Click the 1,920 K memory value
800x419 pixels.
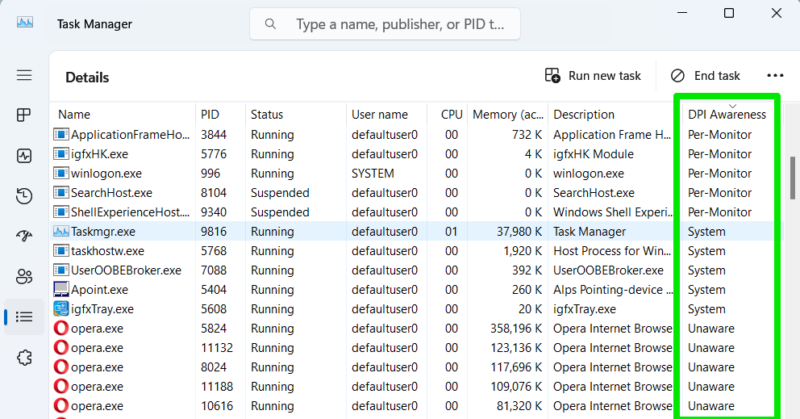click(522, 251)
